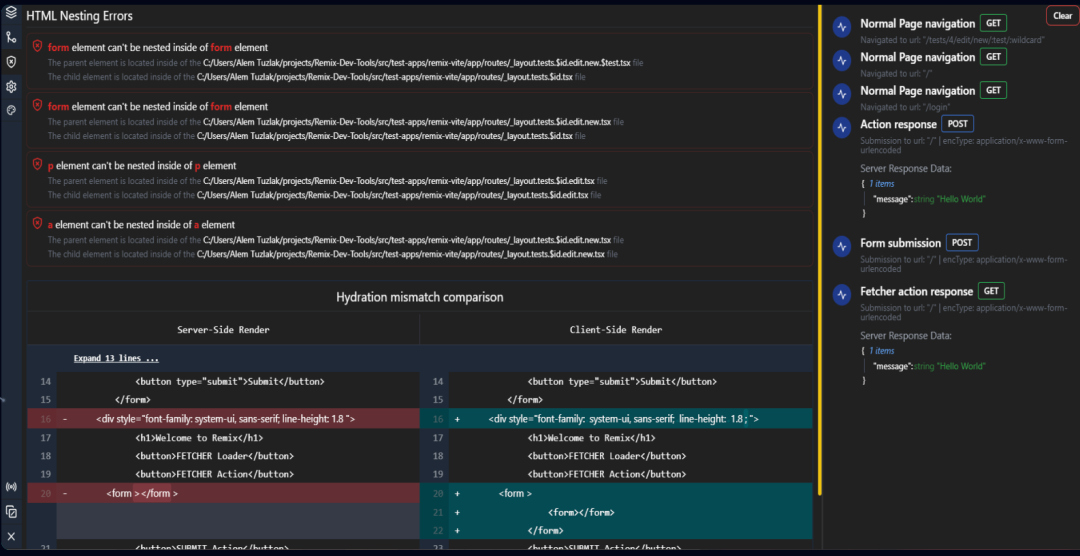The height and width of the screenshot is (556, 1080).
Task: Click GET badge next to Fetcher action response
Action: click(991, 291)
